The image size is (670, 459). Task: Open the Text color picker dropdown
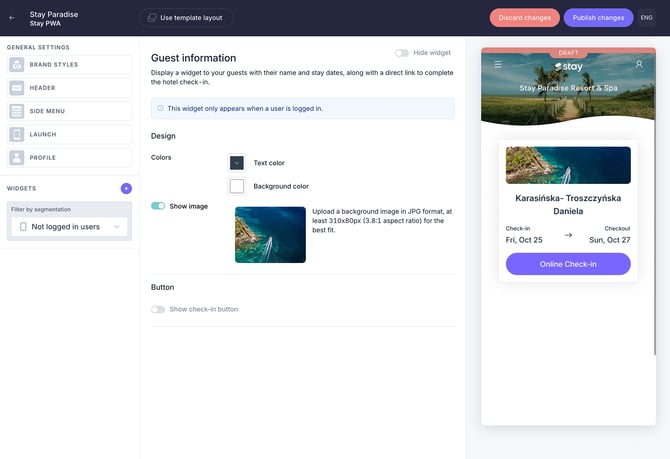point(237,162)
